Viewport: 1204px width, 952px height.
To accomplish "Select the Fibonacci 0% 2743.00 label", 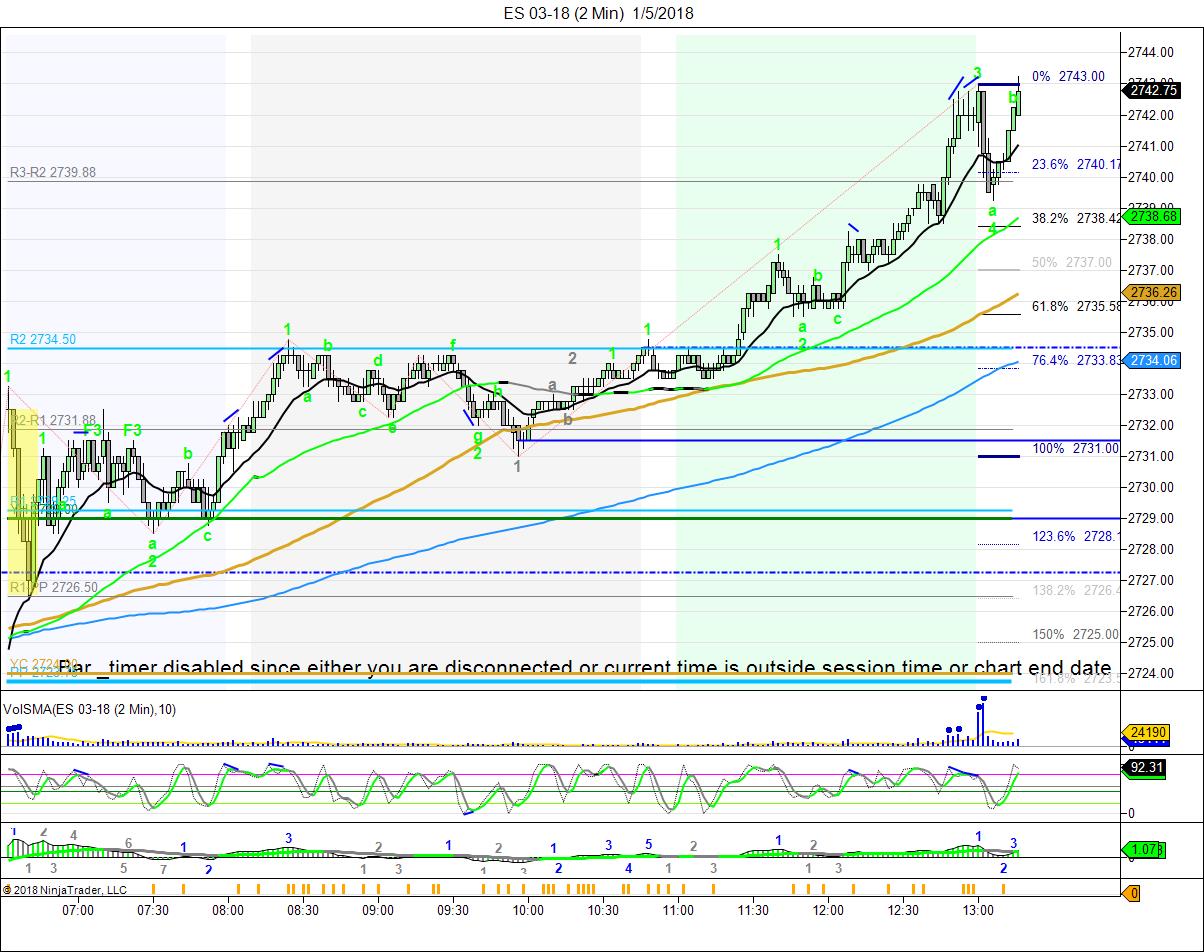I will tap(1068, 76).
